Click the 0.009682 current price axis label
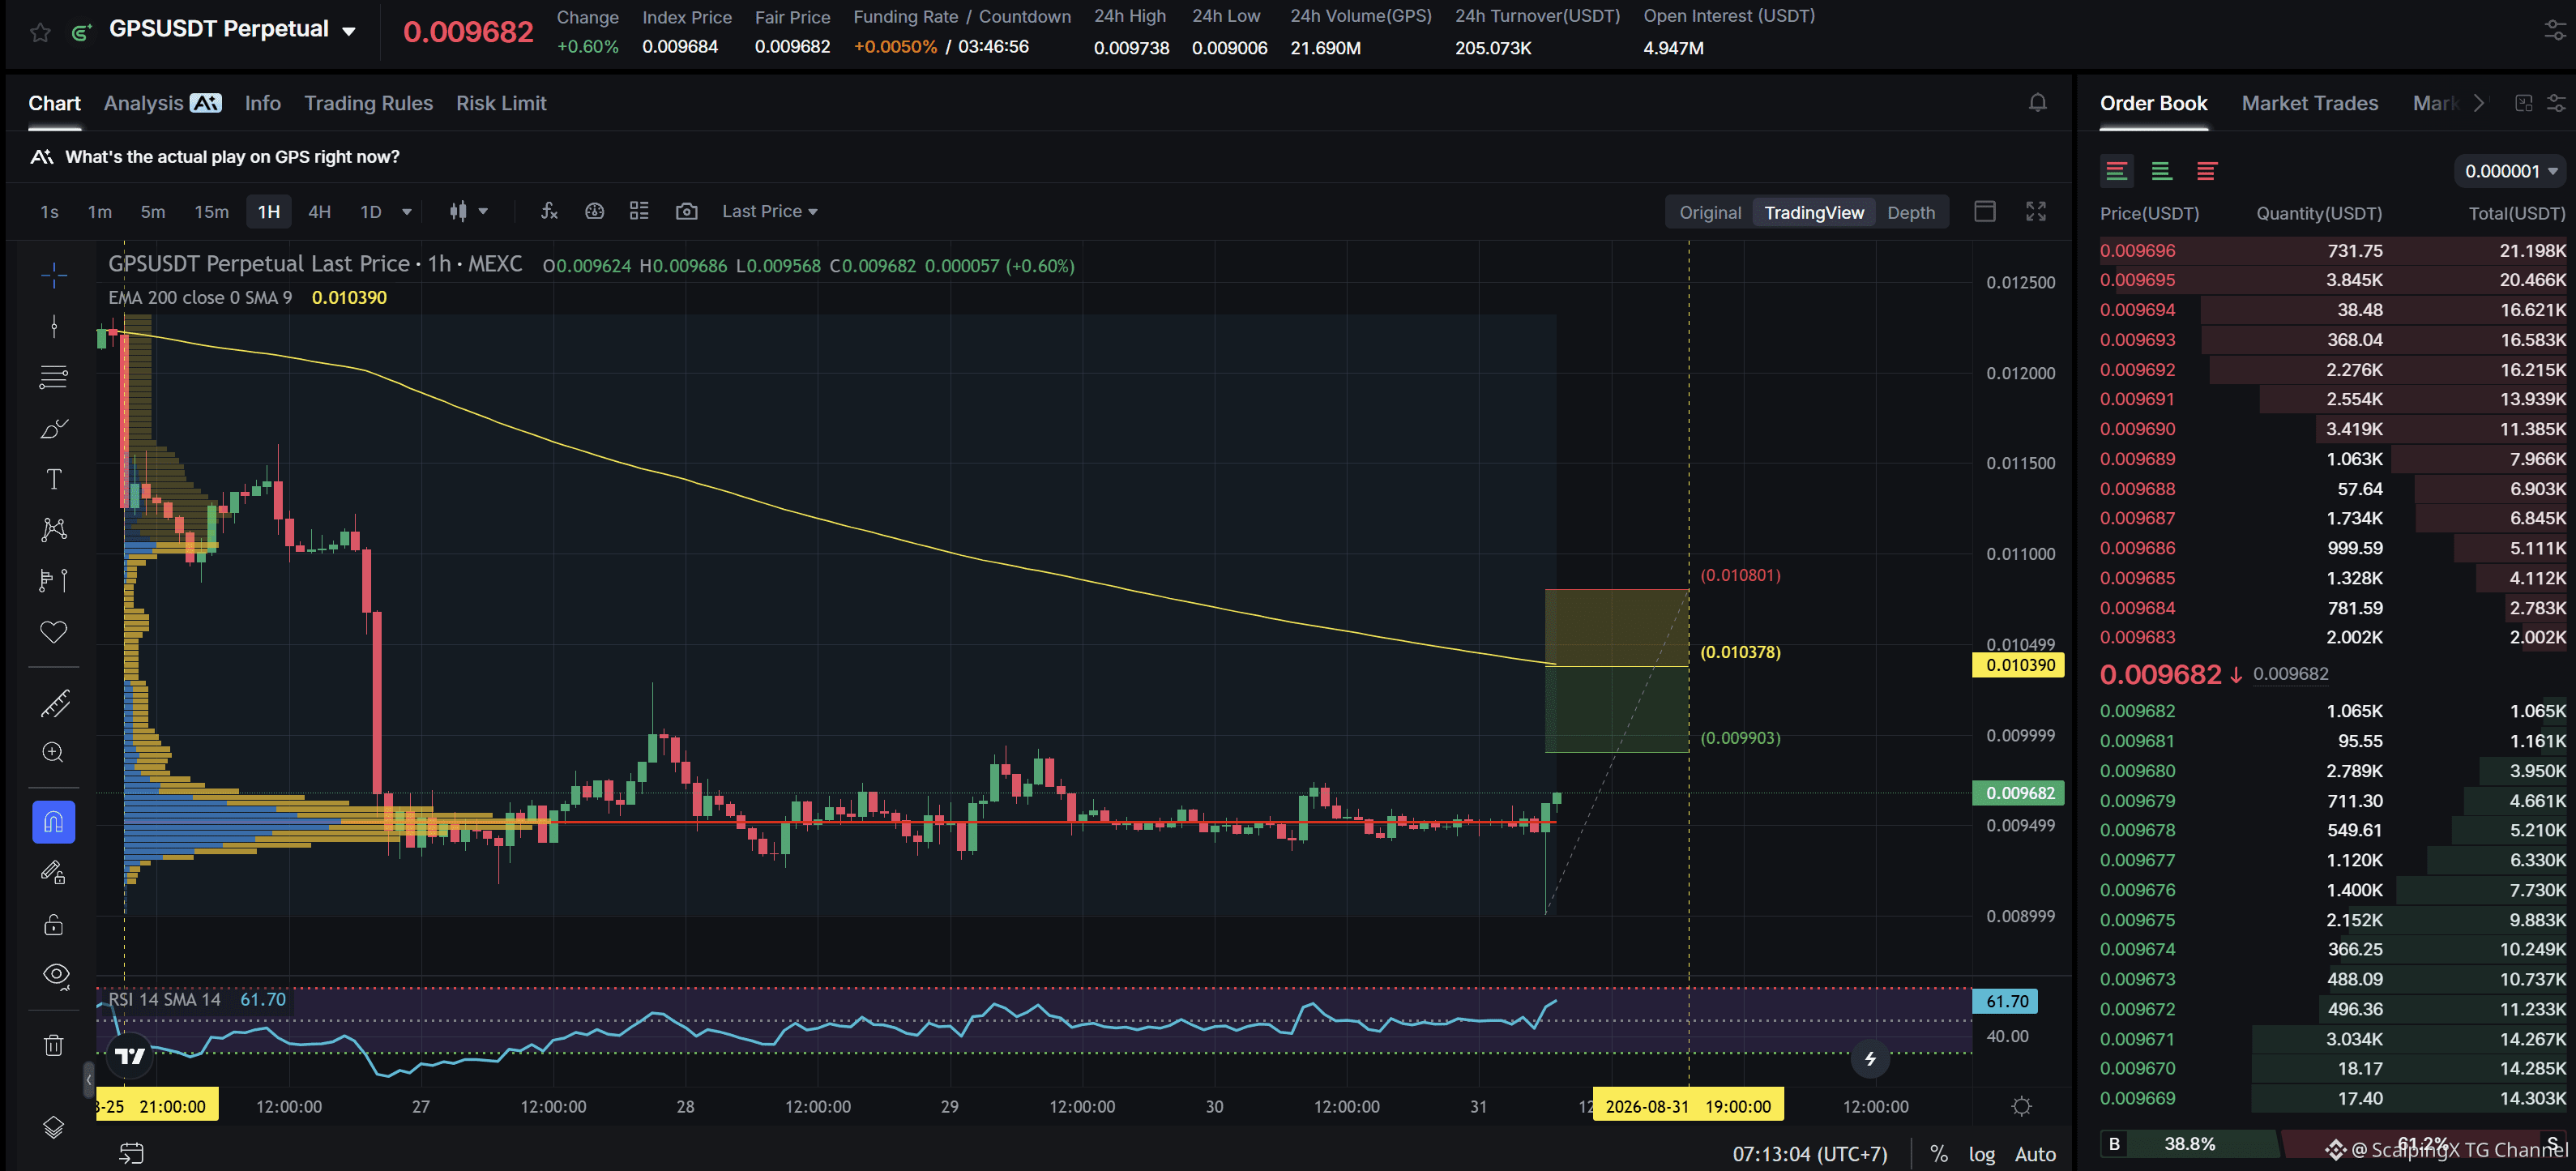 click(2018, 793)
